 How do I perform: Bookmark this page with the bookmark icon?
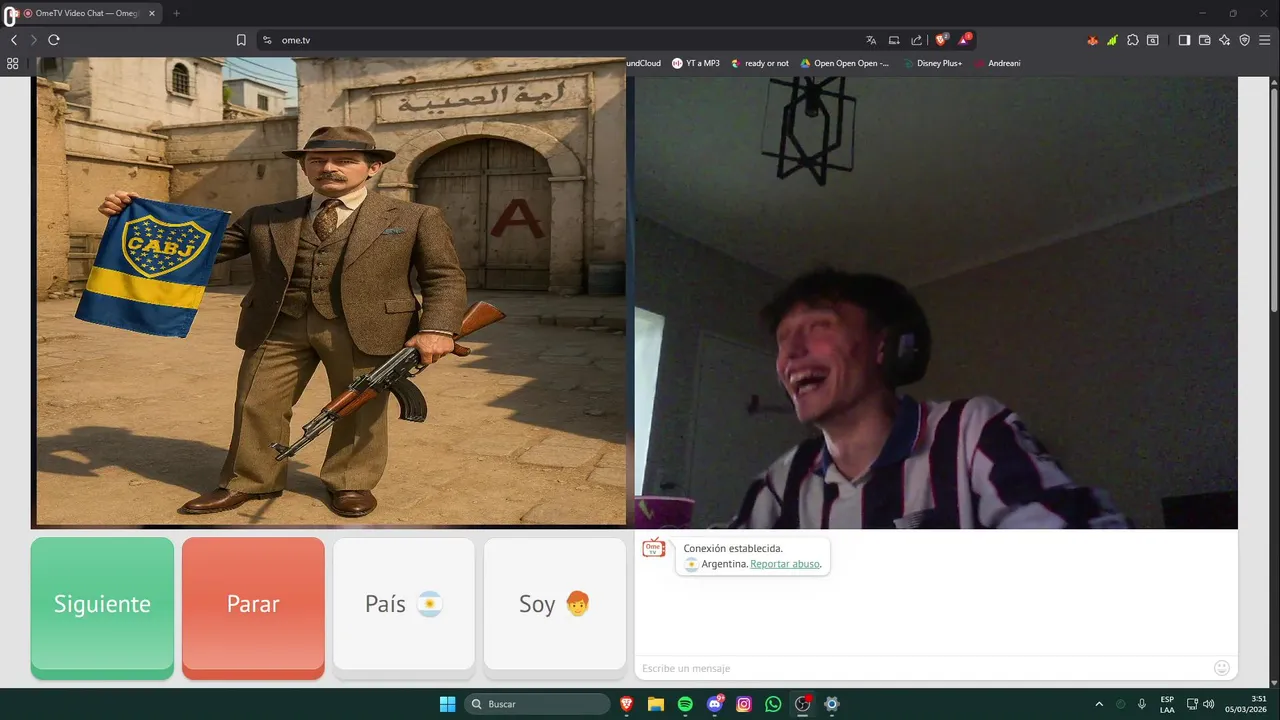pyautogui.click(x=241, y=40)
